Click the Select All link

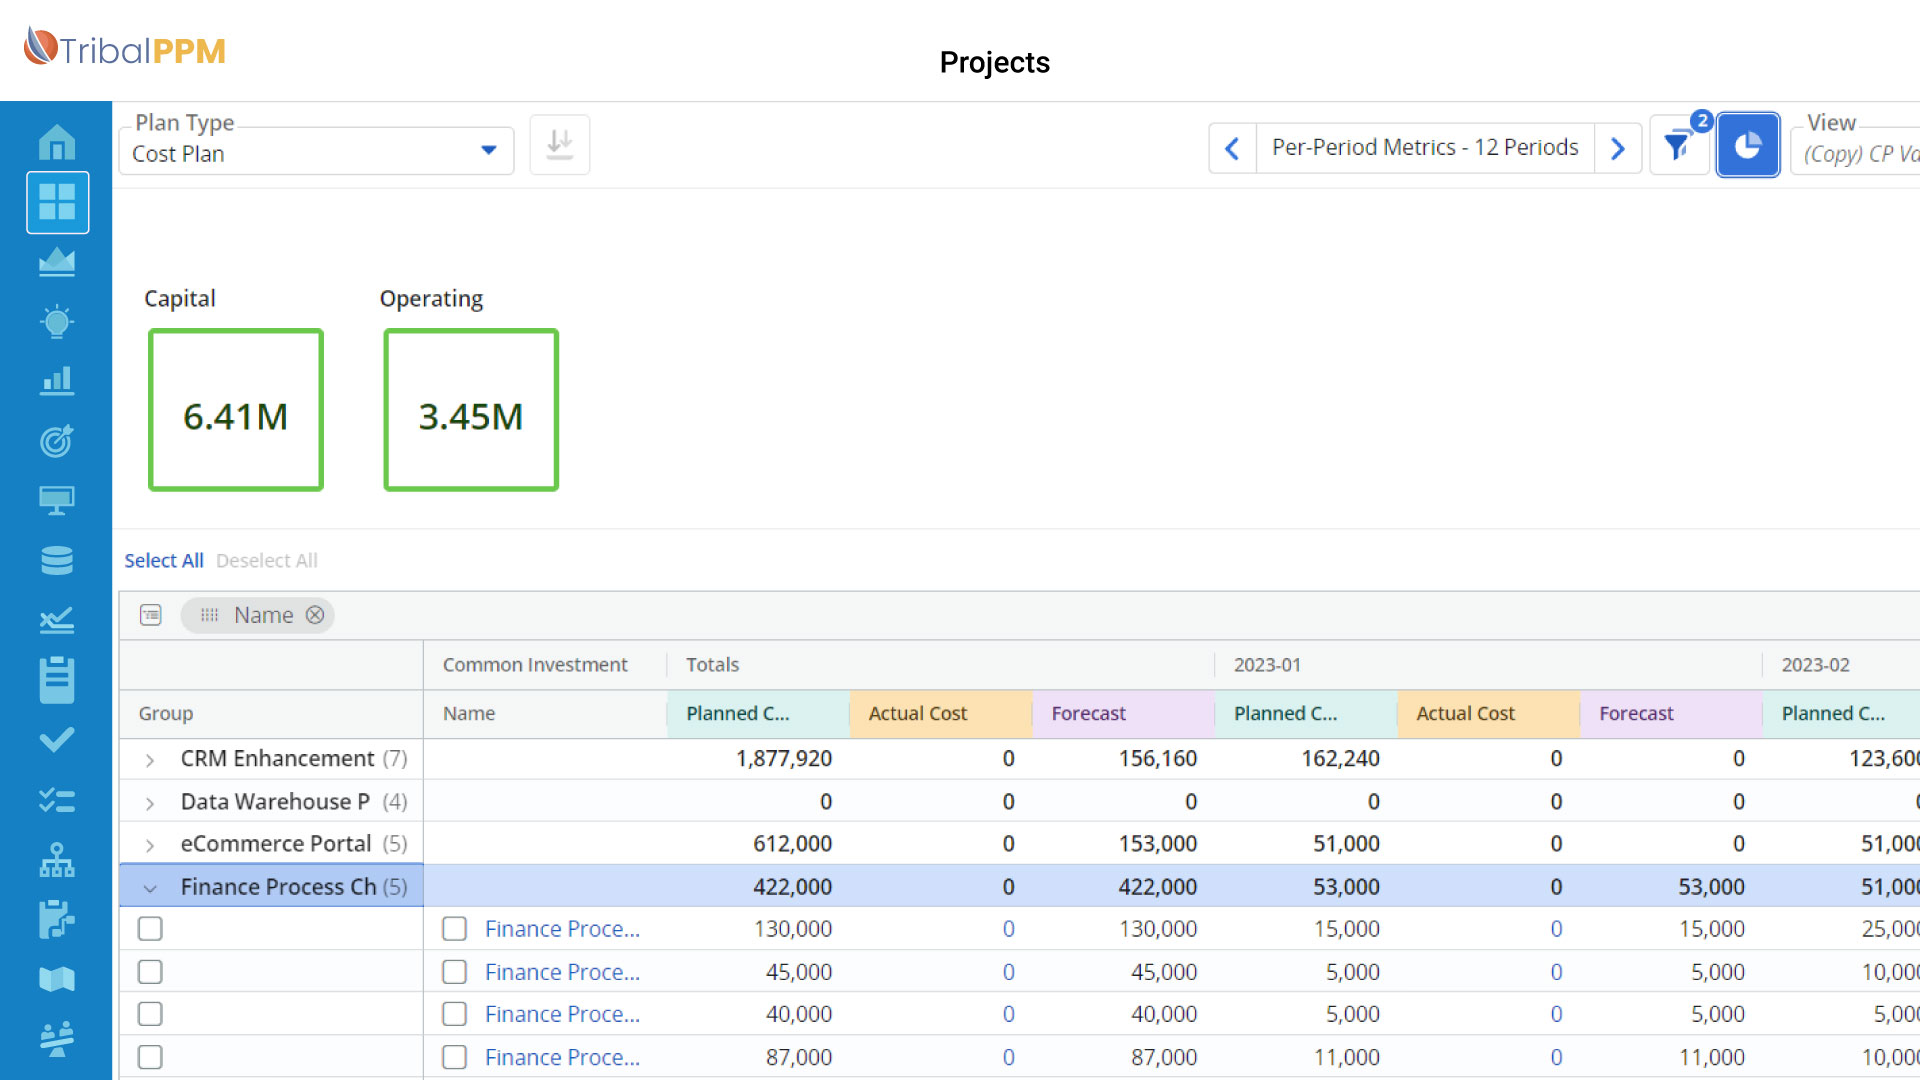[164, 561]
